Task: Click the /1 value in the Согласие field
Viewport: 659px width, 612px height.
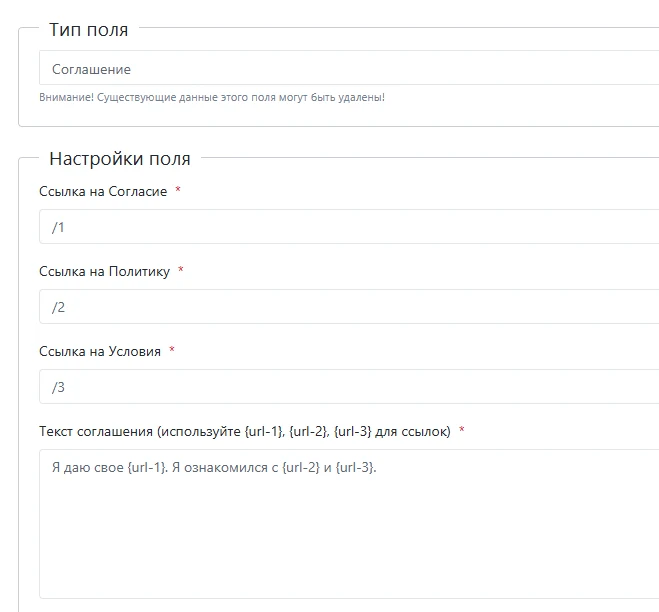Action: tap(58, 227)
